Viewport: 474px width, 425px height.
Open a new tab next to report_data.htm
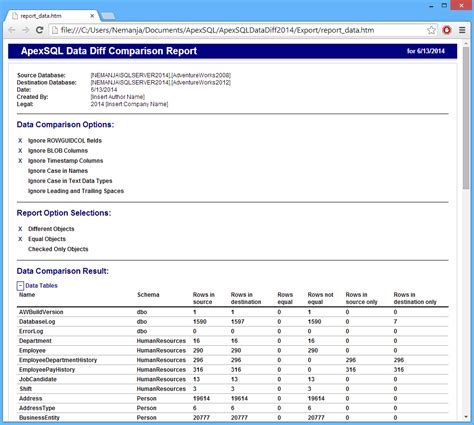(x=108, y=16)
